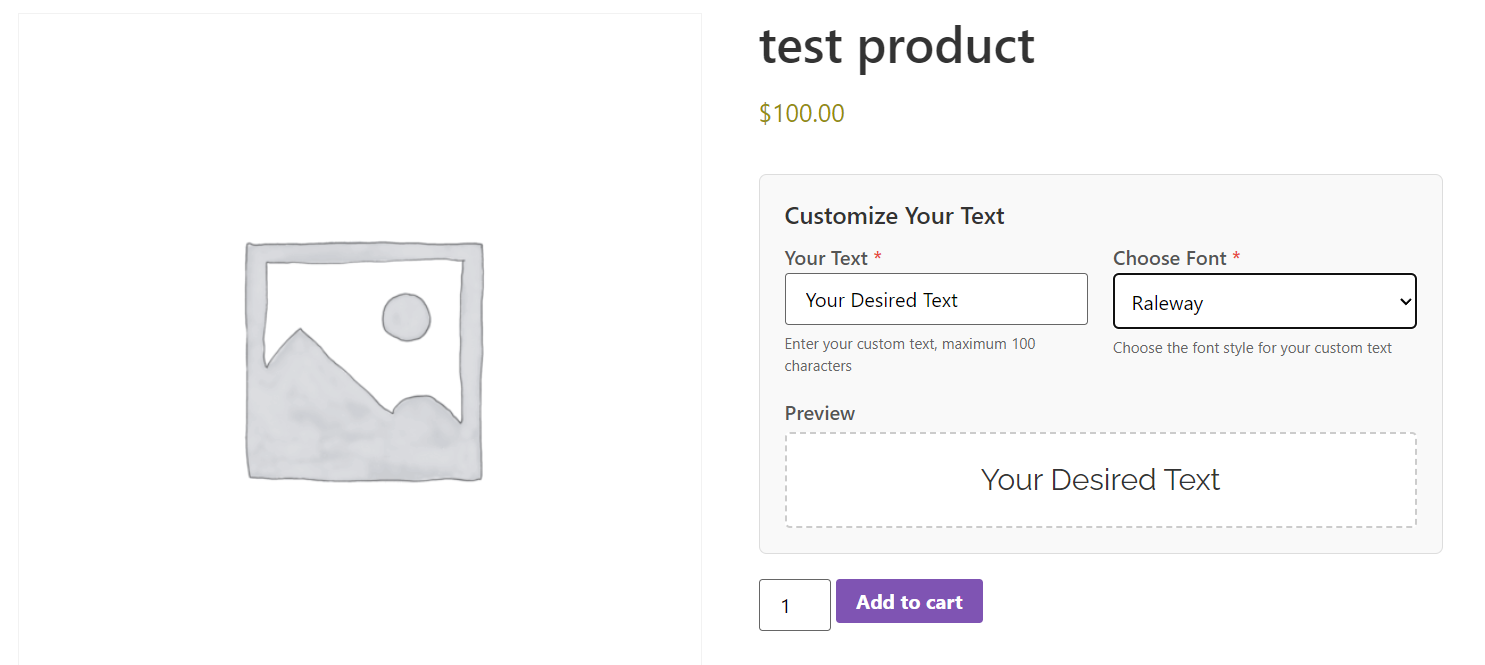Click the $100.00 price label

[801, 113]
